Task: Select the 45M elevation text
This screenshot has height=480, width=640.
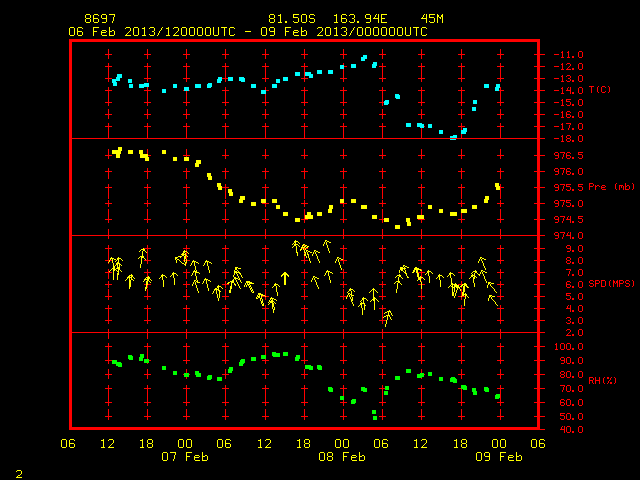Action: [432, 19]
